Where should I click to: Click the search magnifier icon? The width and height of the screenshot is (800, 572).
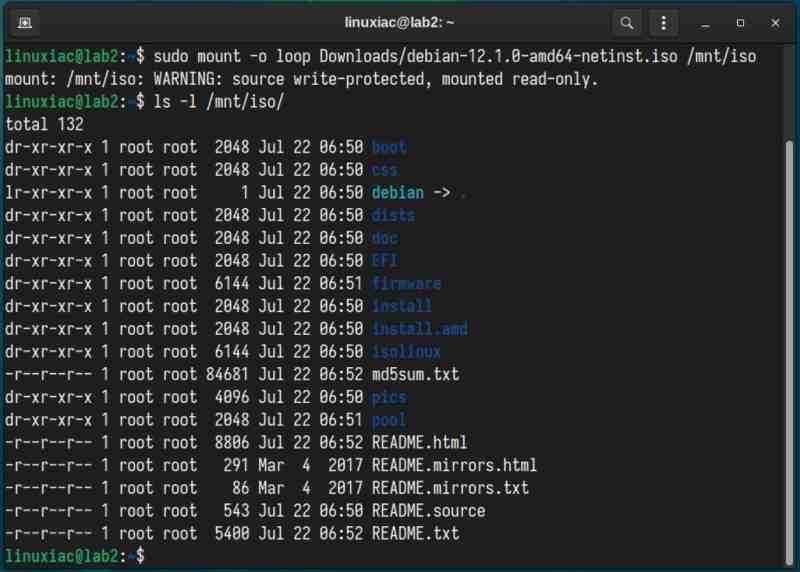(626, 22)
